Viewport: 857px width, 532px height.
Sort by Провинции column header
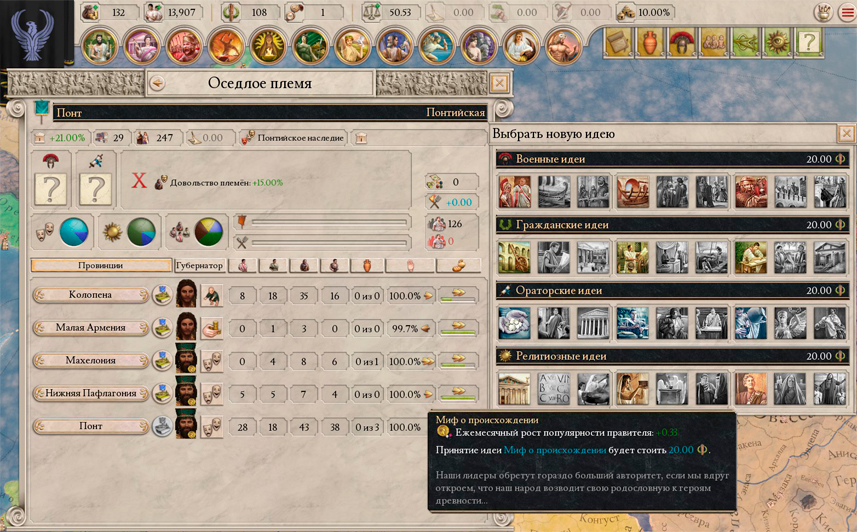click(x=101, y=266)
